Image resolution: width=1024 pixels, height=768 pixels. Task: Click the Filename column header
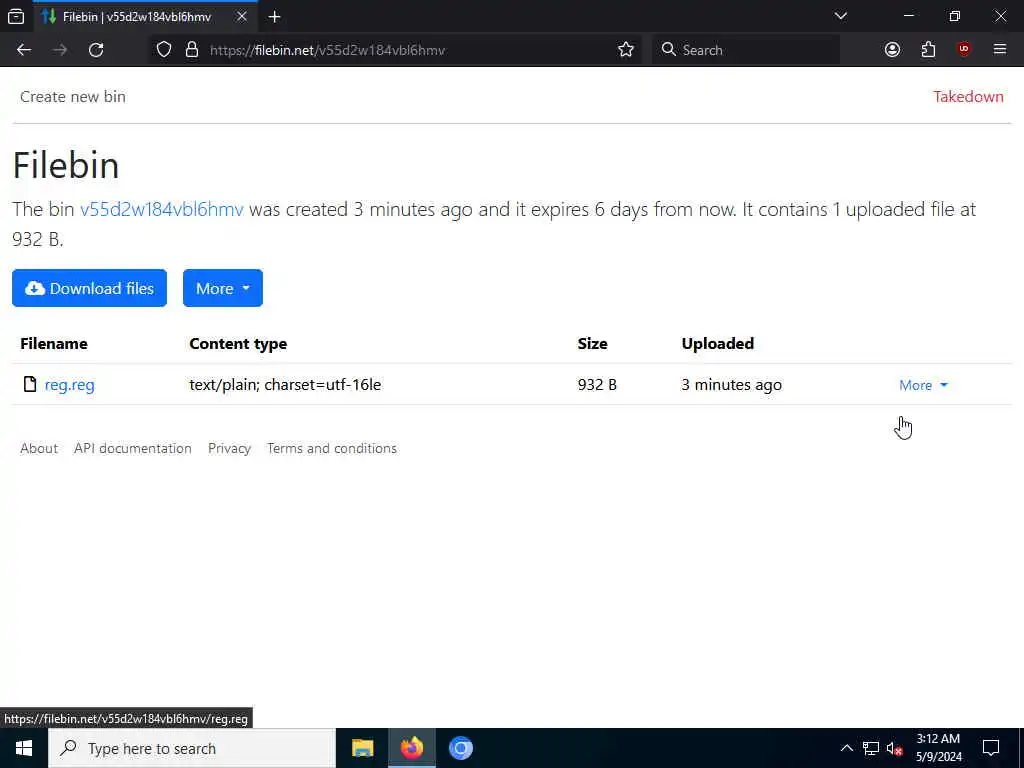click(x=54, y=344)
